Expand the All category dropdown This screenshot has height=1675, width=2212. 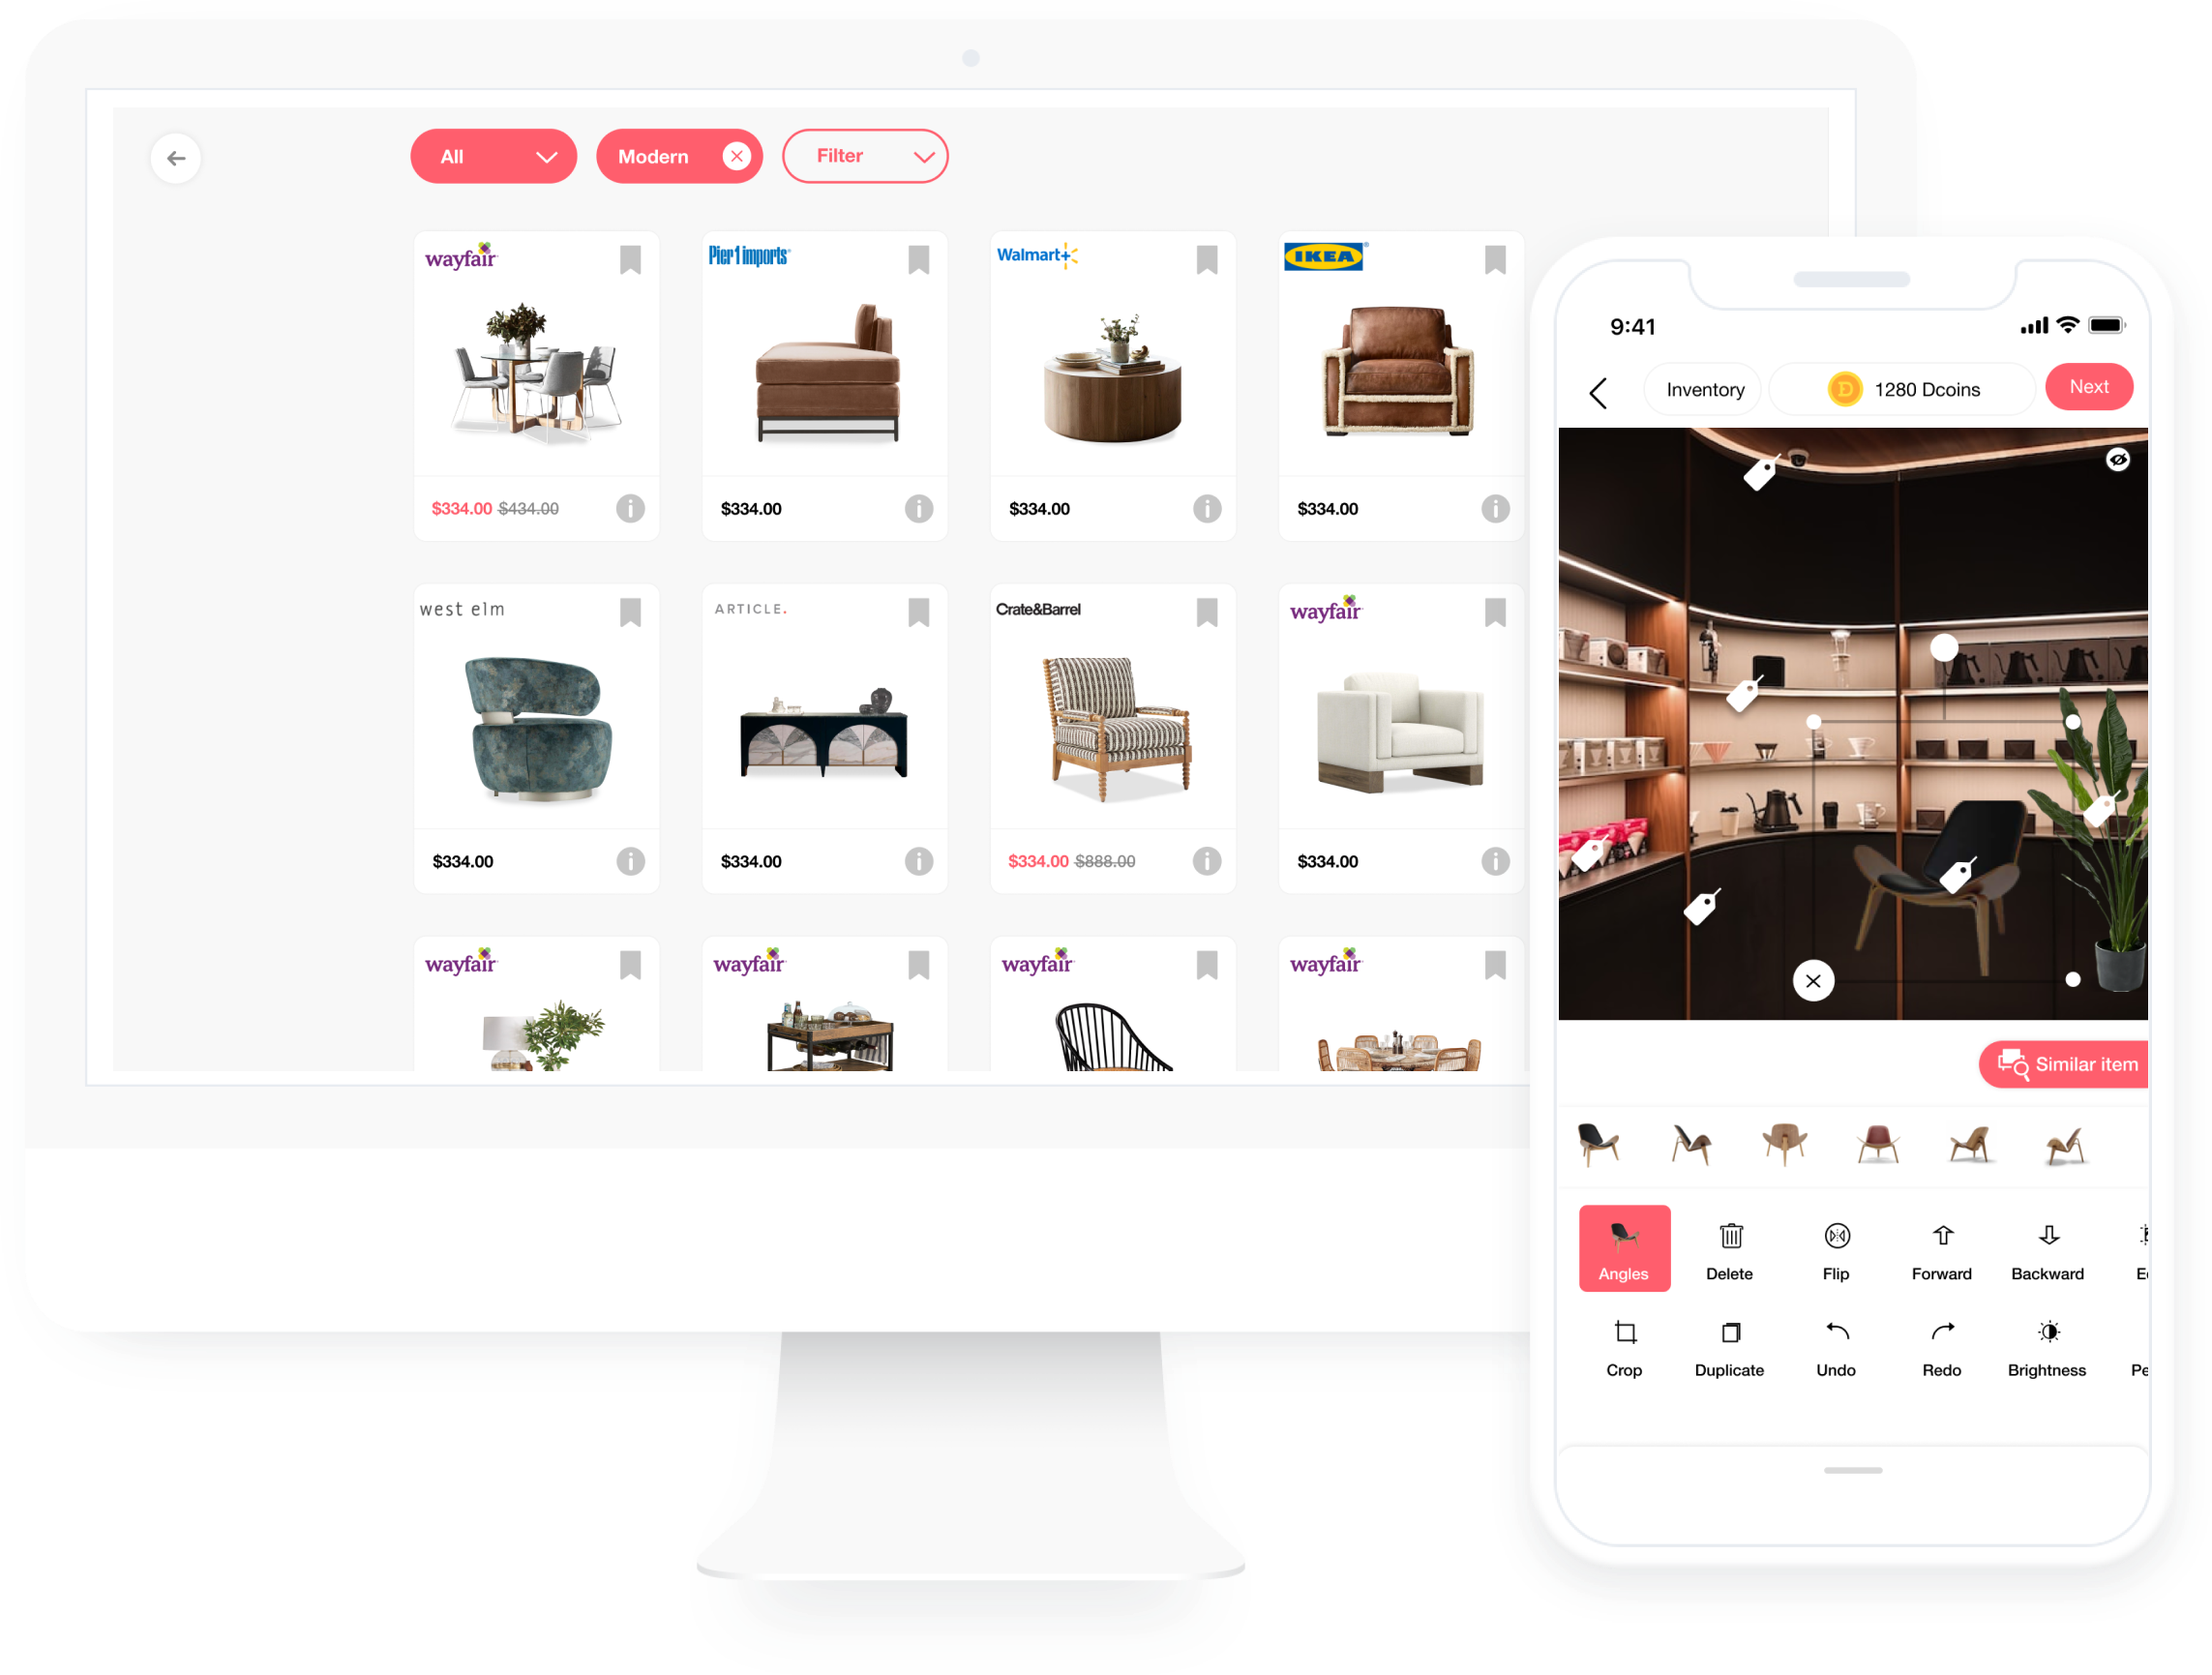[494, 155]
